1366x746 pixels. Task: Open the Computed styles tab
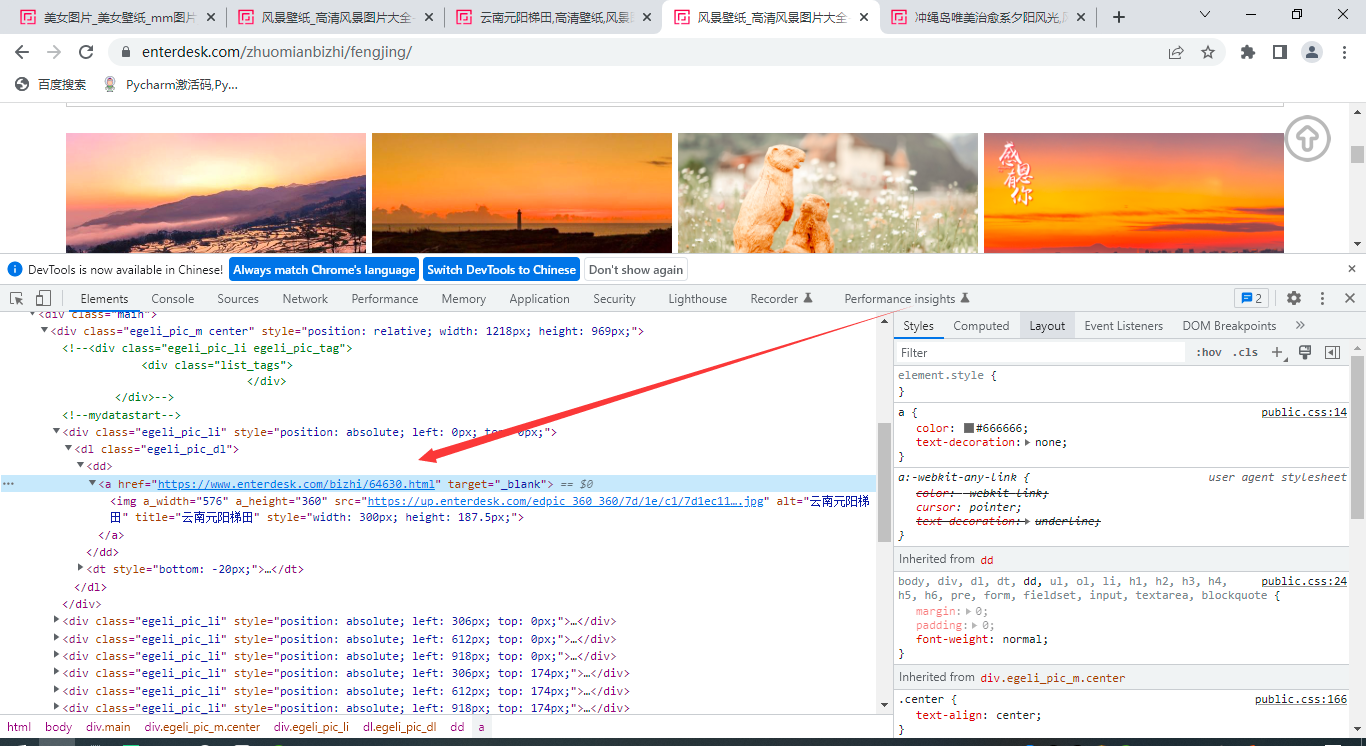980,325
